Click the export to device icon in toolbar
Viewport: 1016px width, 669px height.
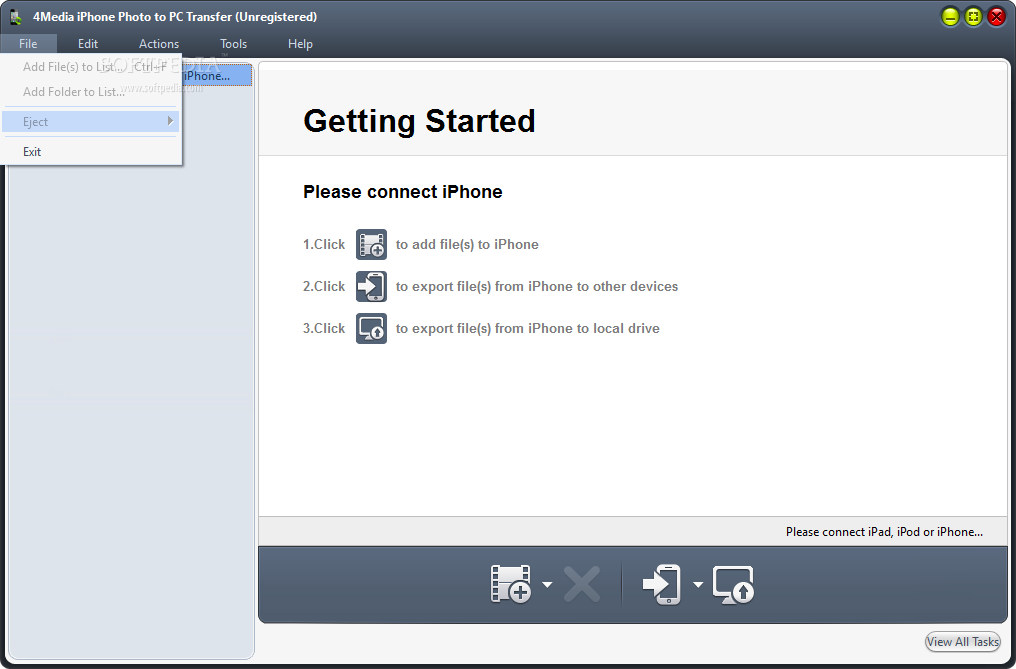pyautogui.click(x=662, y=584)
